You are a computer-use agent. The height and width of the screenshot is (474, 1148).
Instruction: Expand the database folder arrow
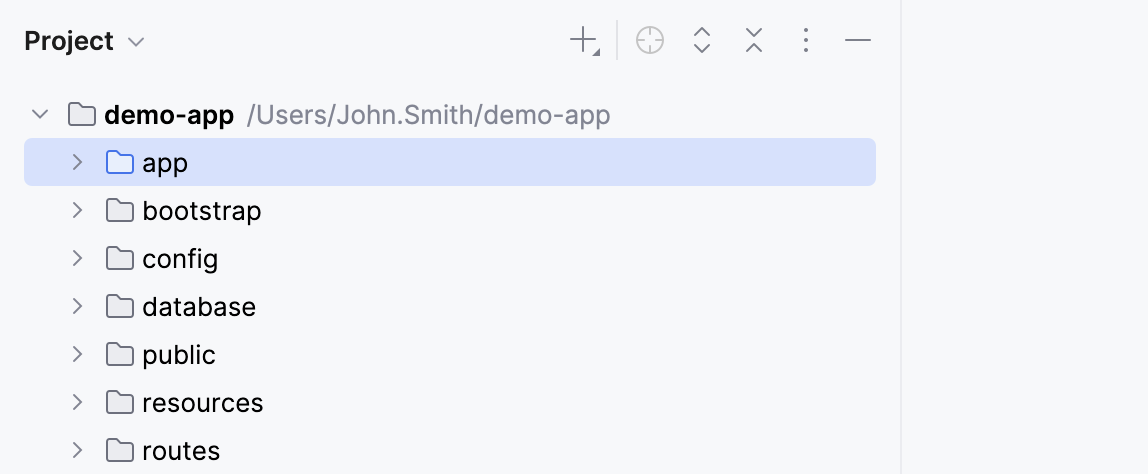tap(77, 307)
